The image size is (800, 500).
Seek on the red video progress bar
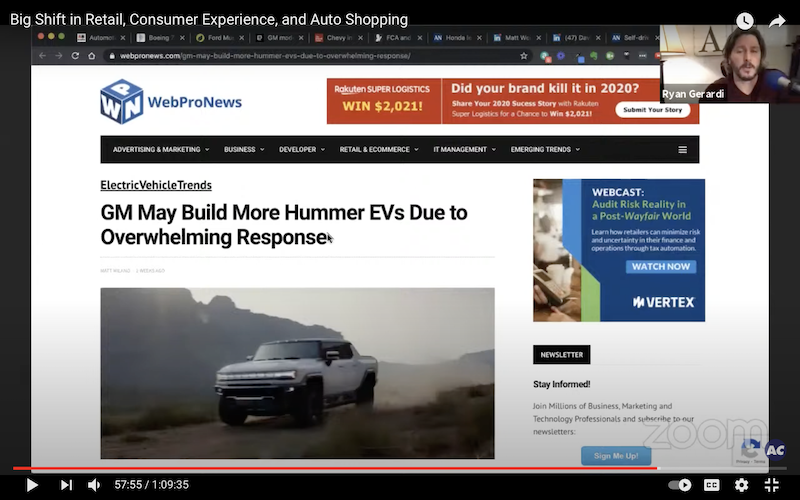click(400, 468)
